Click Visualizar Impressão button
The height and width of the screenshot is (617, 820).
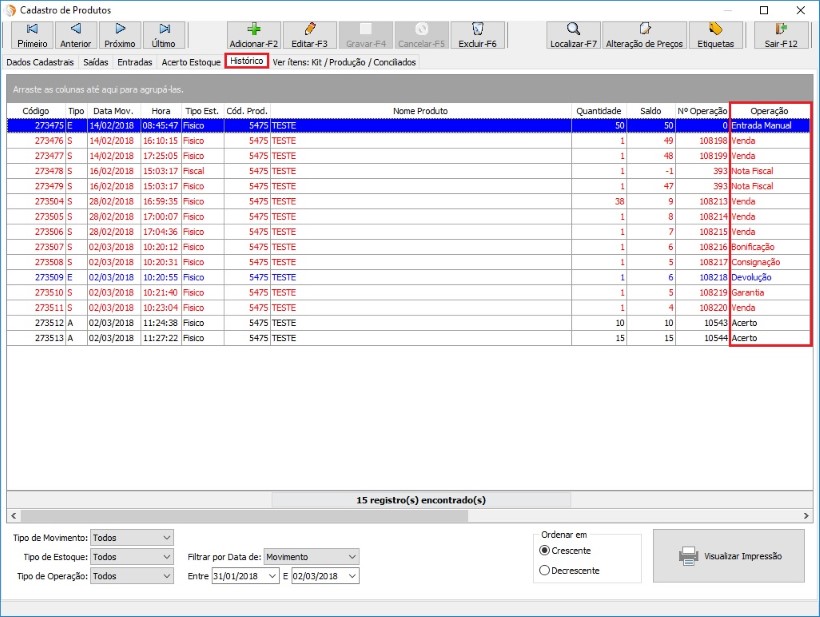point(729,556)
